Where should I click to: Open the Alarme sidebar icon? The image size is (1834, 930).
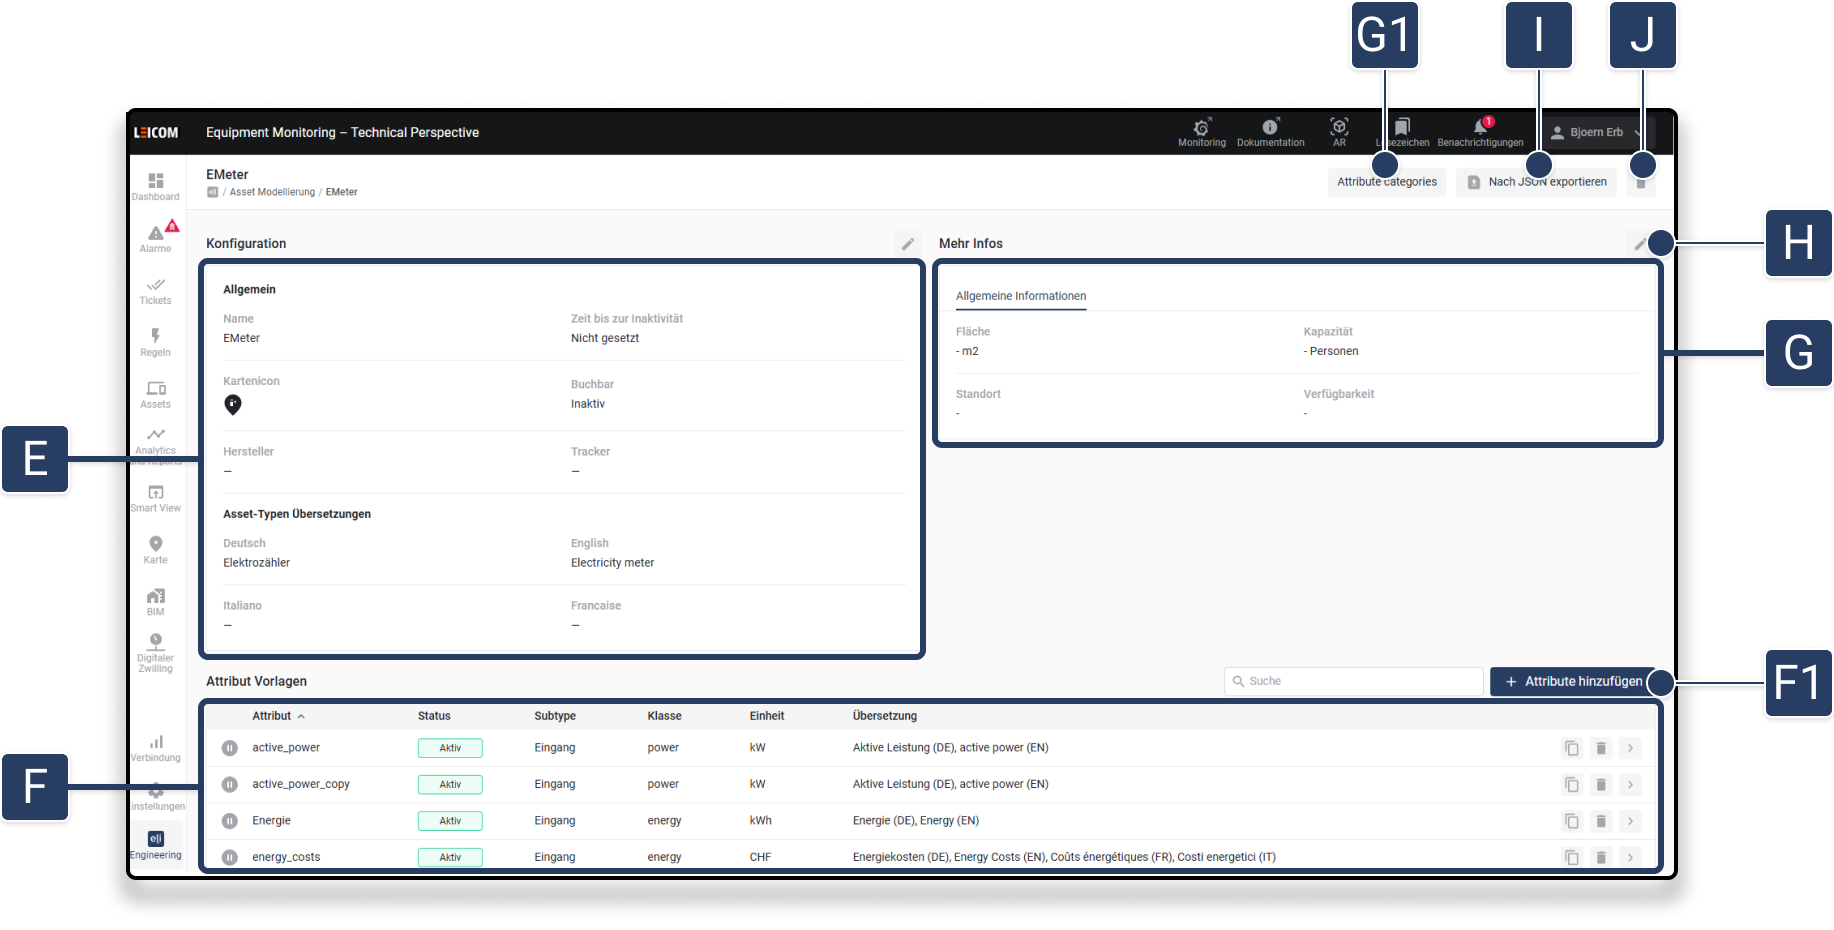pyautogui.click(x=156, y=236)
